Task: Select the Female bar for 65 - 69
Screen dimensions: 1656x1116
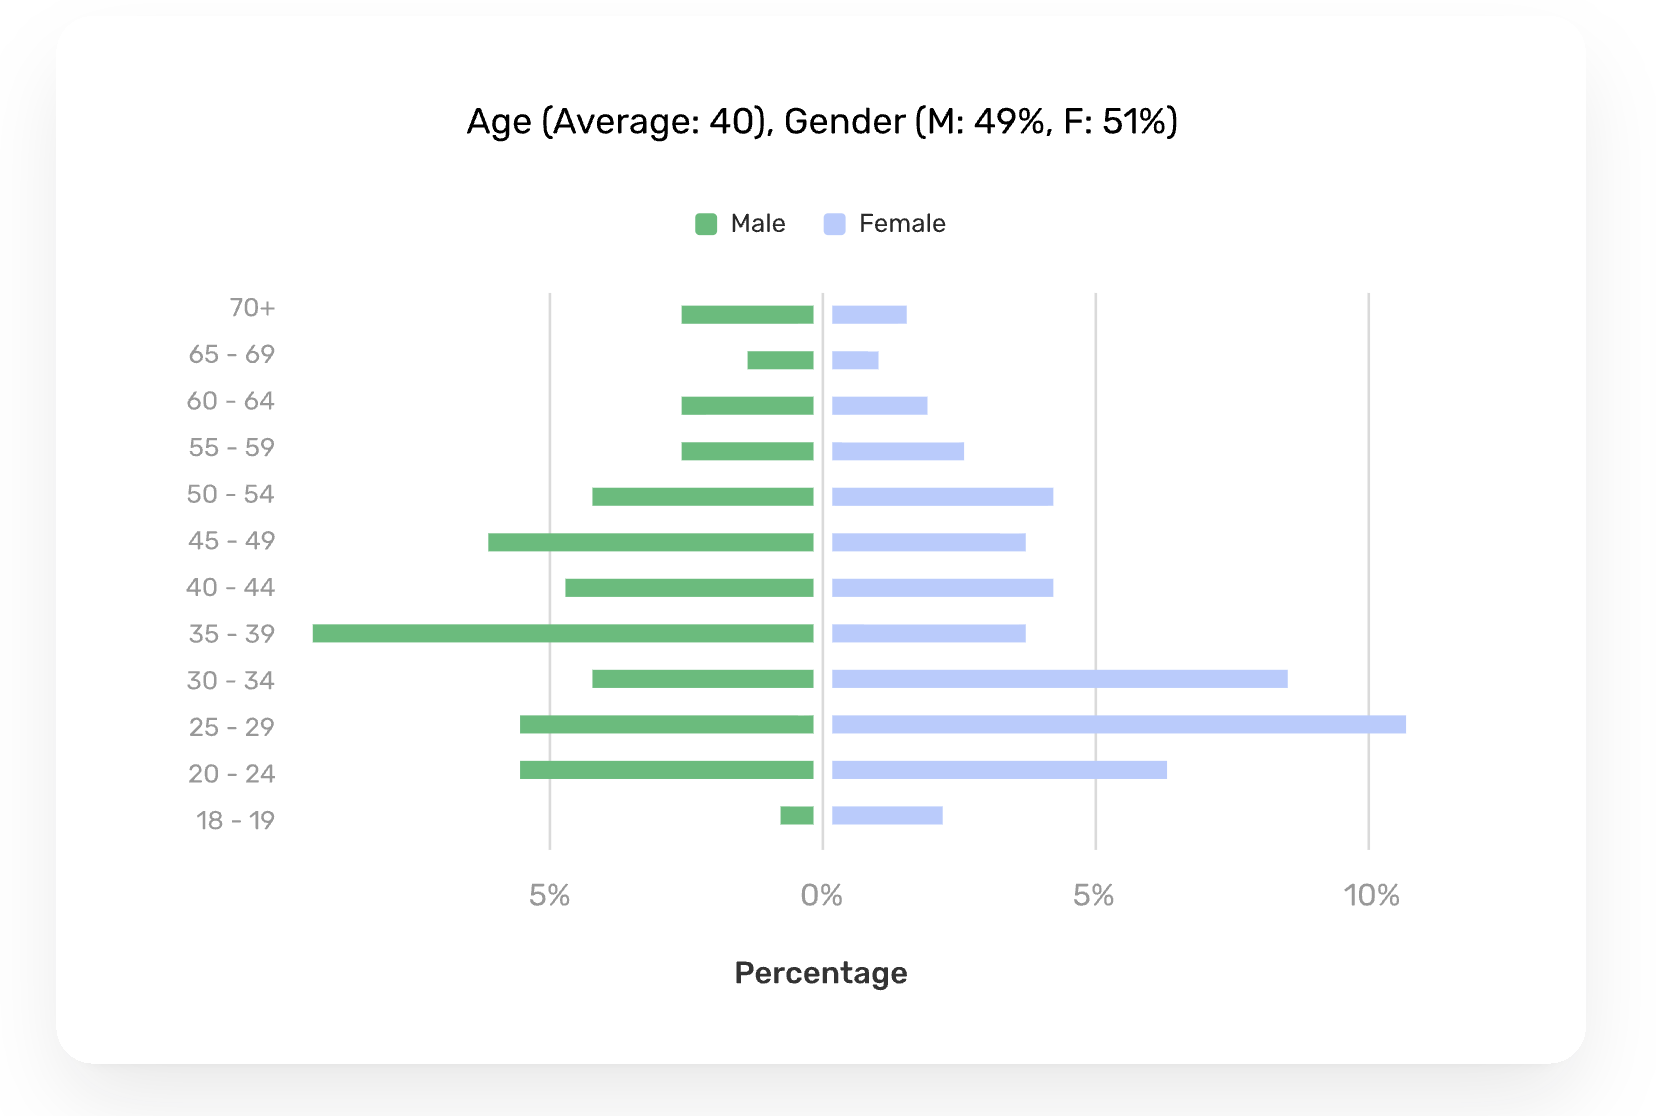Action: pos(855,360)
